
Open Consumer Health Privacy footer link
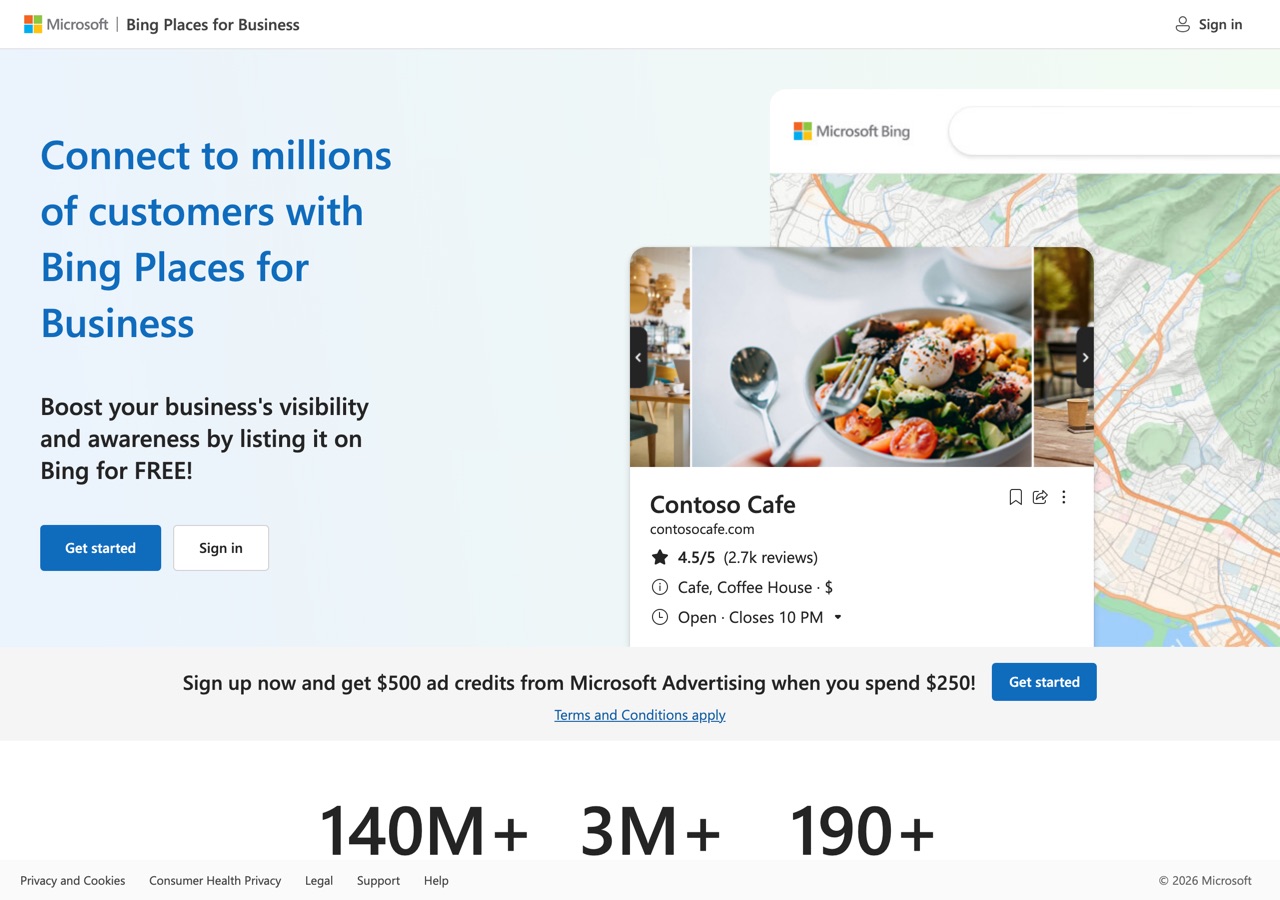coord(215,880)
